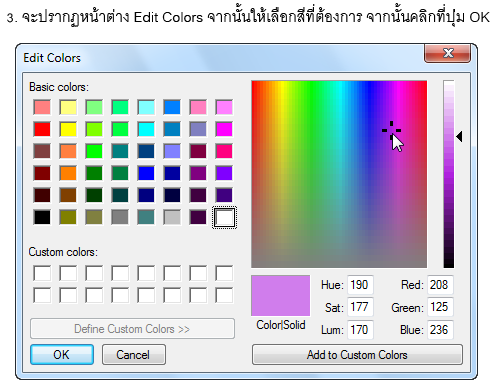The image size is (490, 380).
Task: Select the teal swatch right of bright green
Action: point(120,151)
